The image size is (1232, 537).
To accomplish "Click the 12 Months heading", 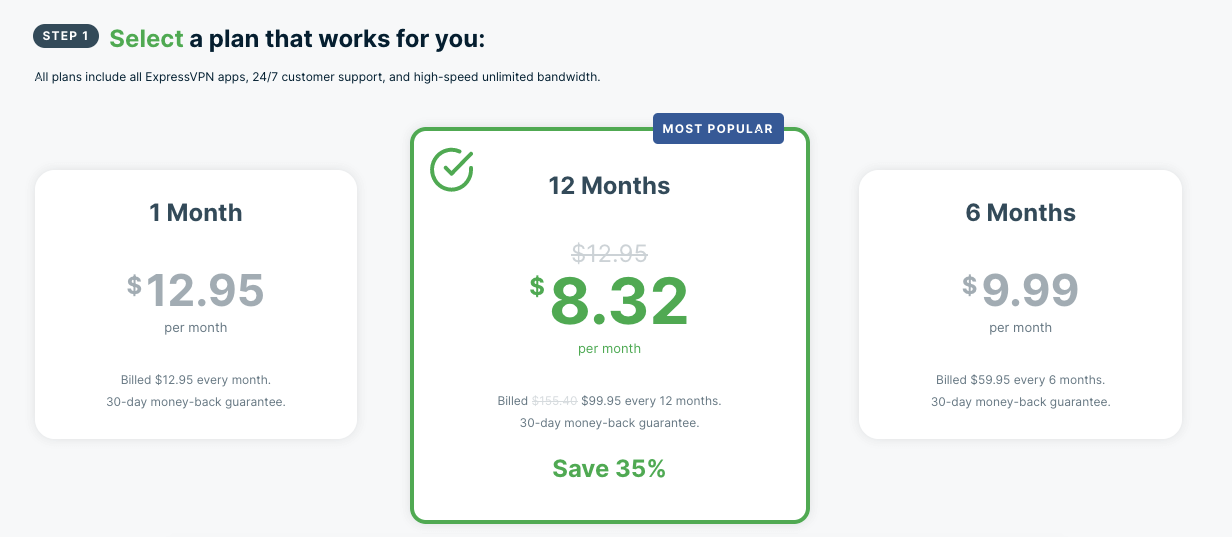I will 609,186.
